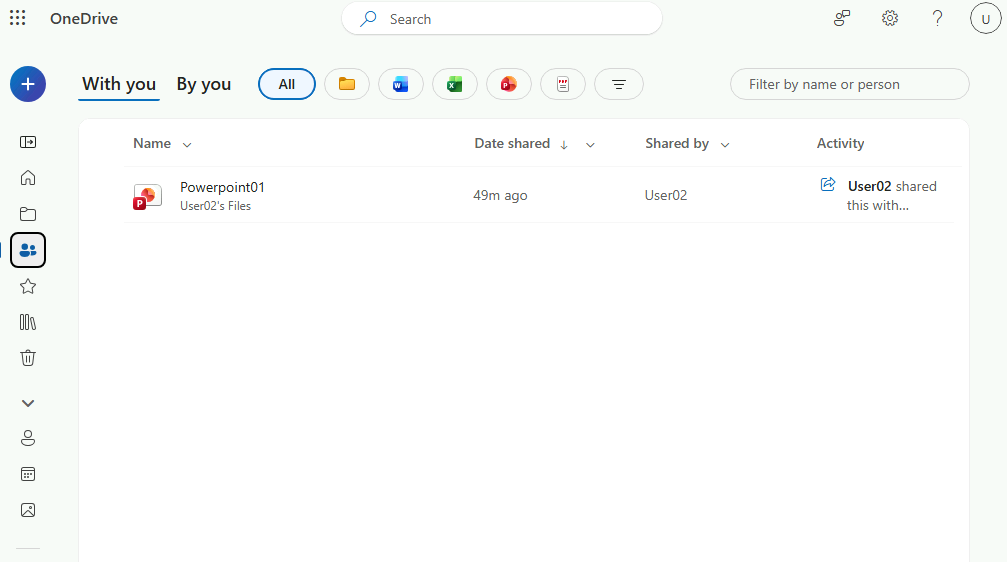
Task: Click the Date shared sort arrow
Action: [x=564, y=145]
